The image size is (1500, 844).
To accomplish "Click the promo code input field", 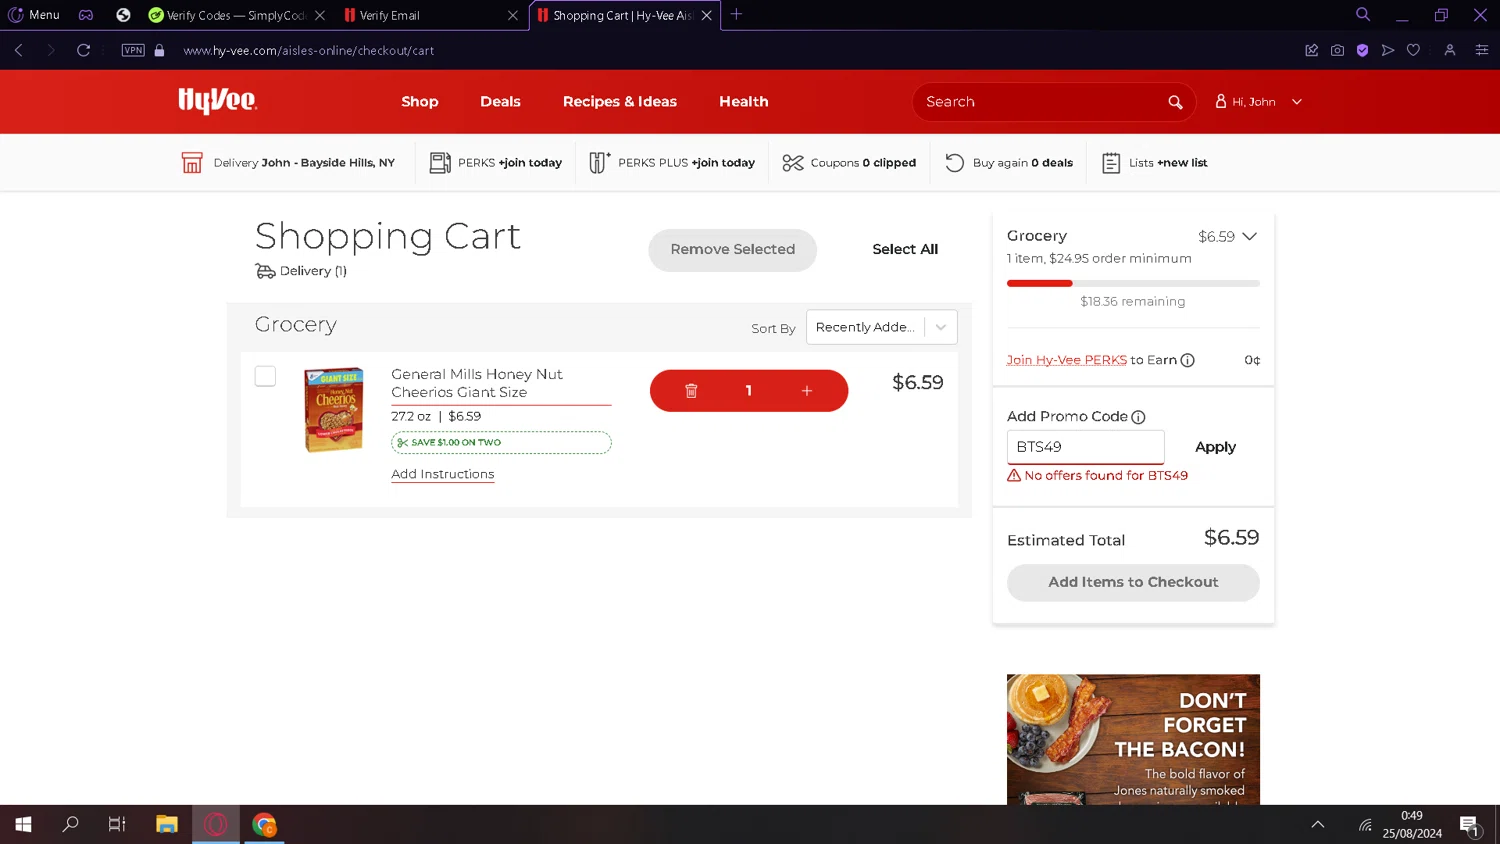I will [1086, 447].
